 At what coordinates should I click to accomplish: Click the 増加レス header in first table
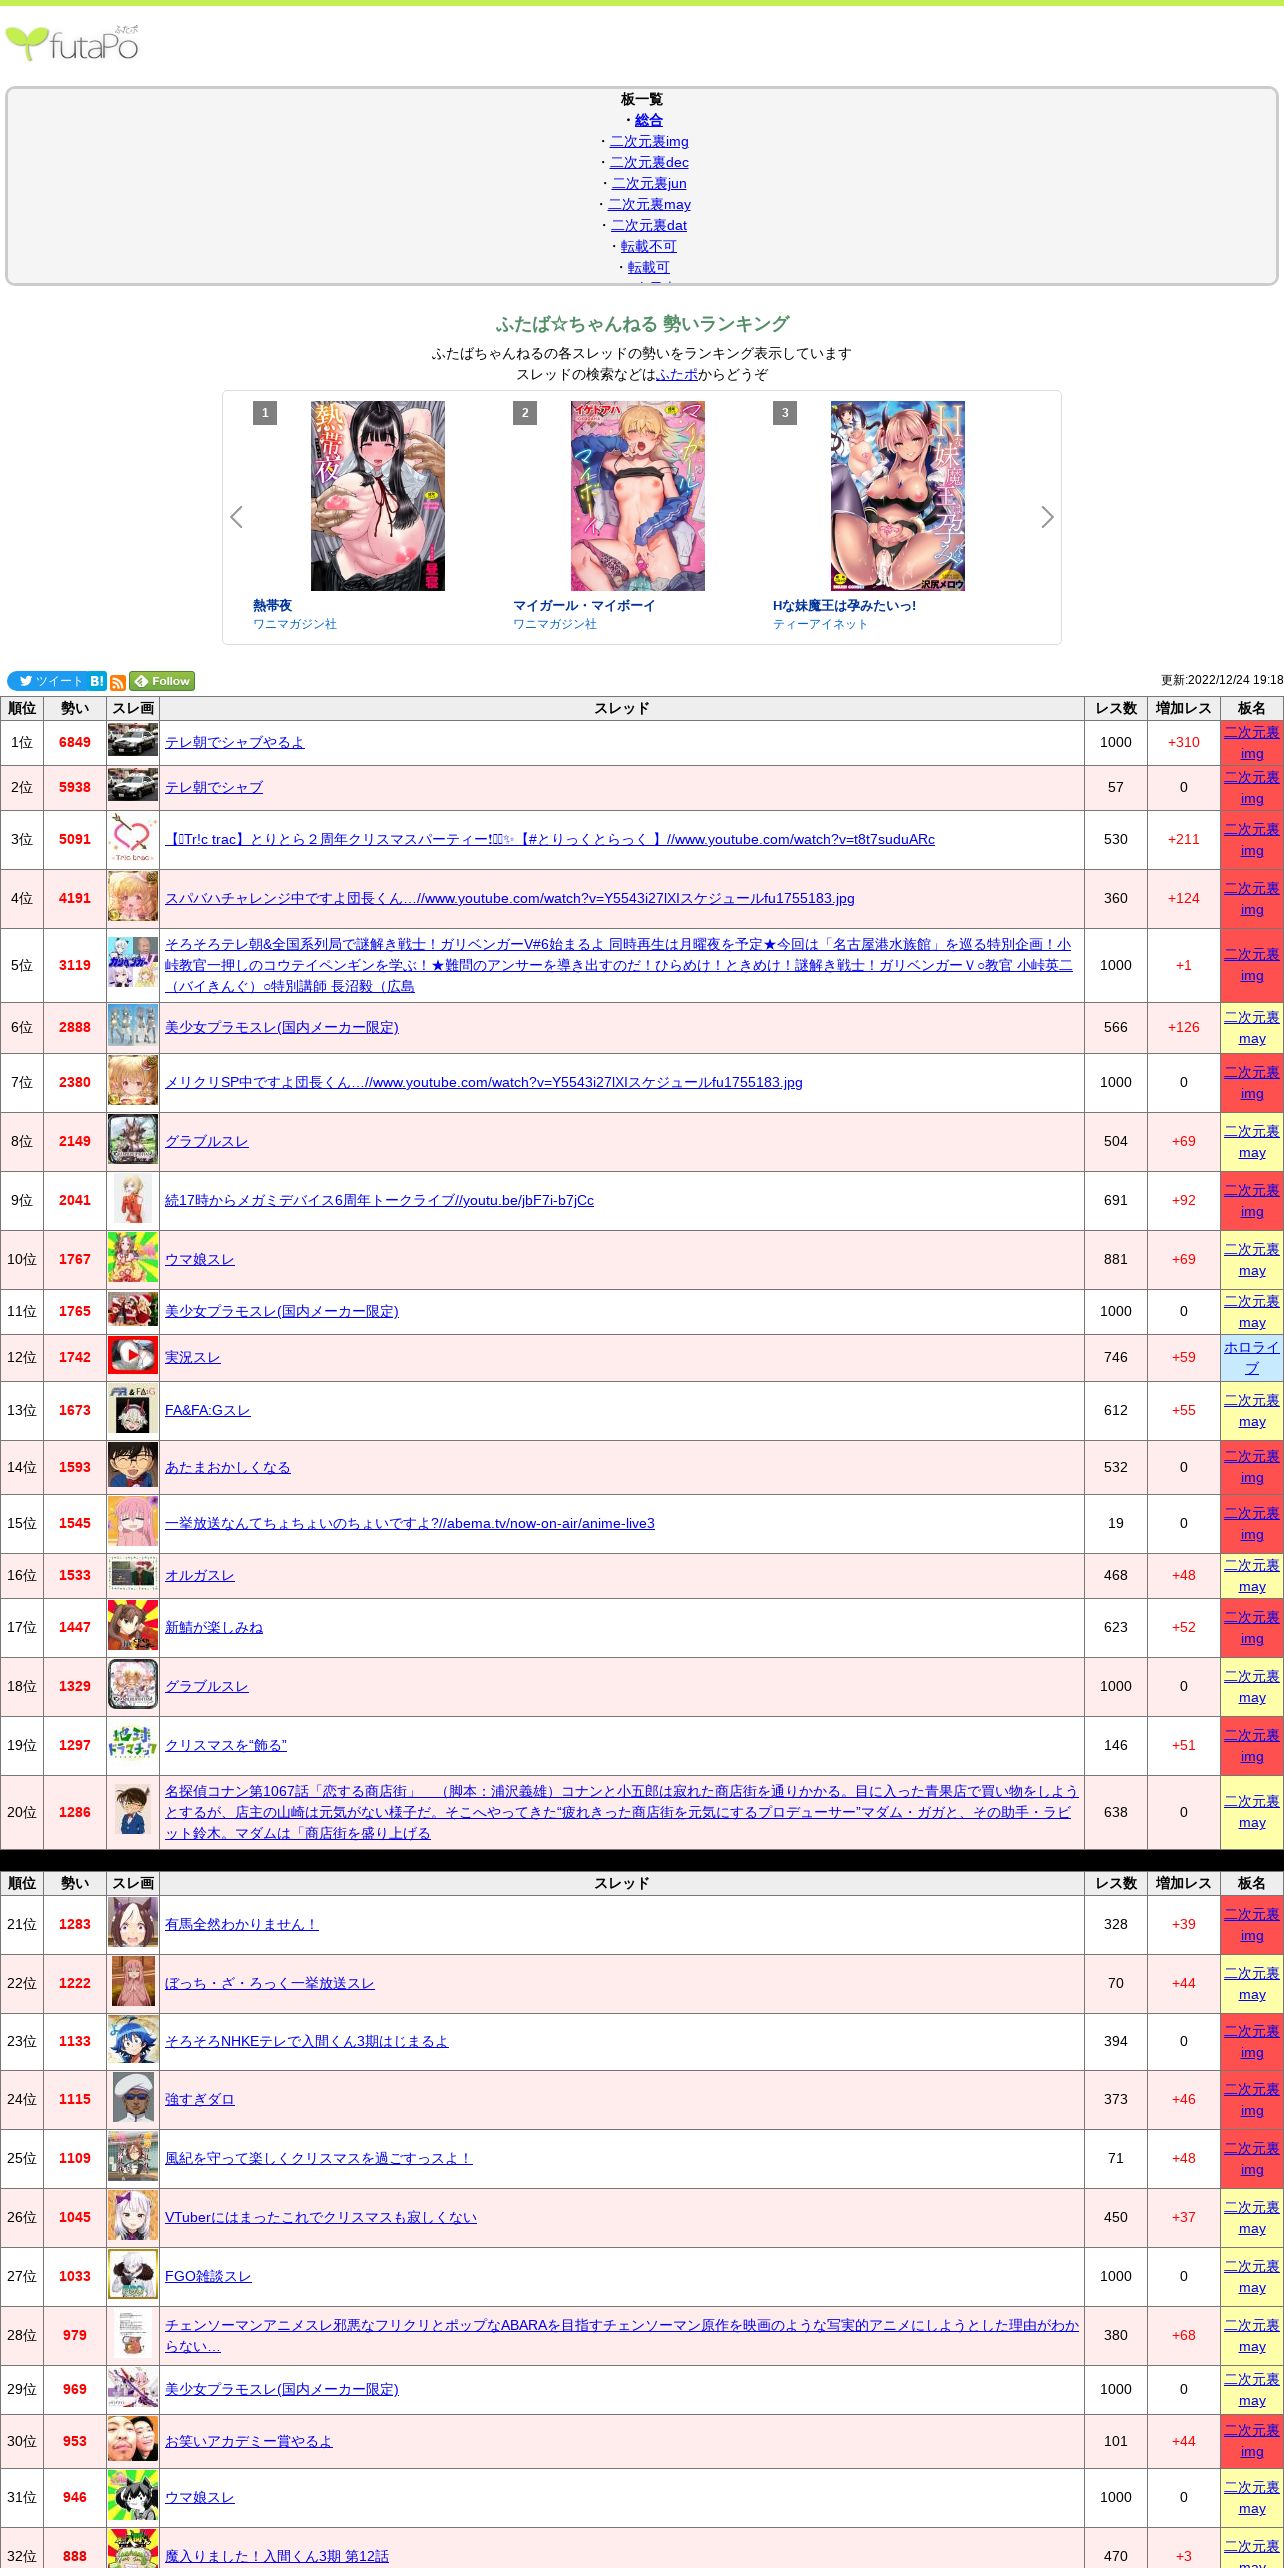pyautogui.click(x=1184, y=708)
